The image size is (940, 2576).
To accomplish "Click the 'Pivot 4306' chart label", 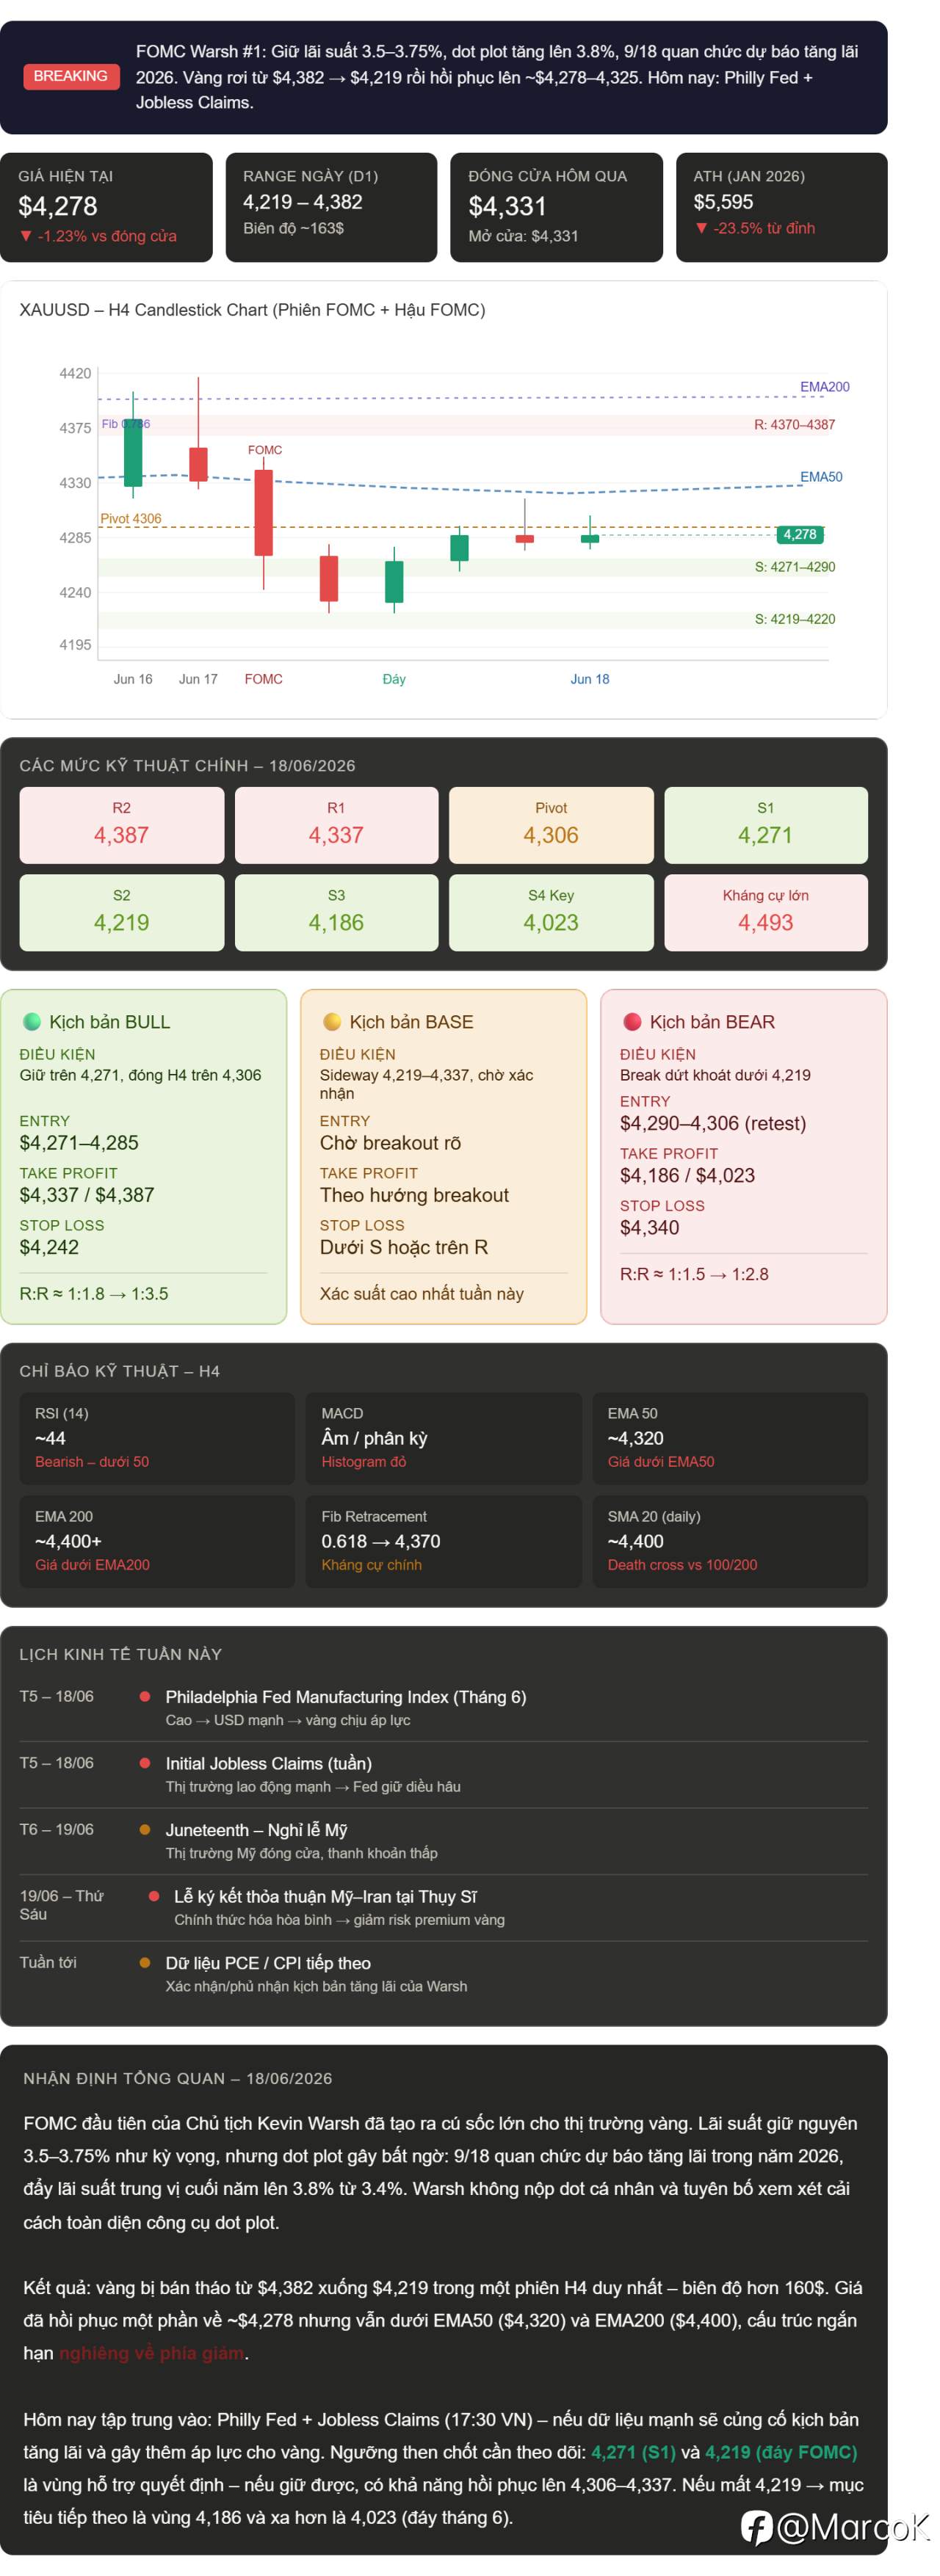I will (130, 518).
